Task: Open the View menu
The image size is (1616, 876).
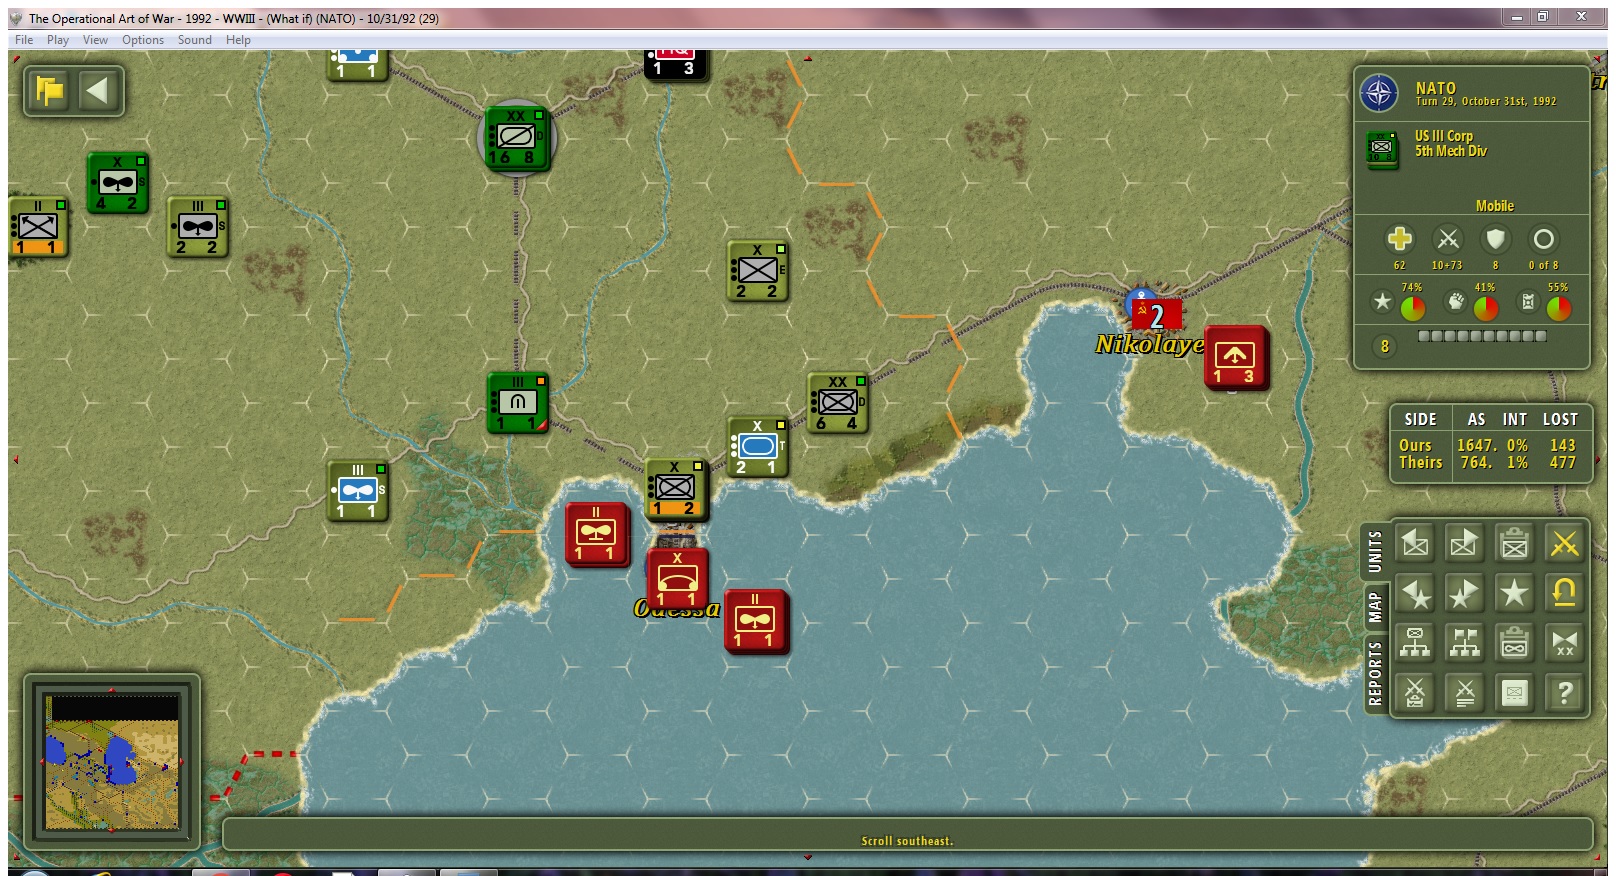Action: [x=95, y=40]
